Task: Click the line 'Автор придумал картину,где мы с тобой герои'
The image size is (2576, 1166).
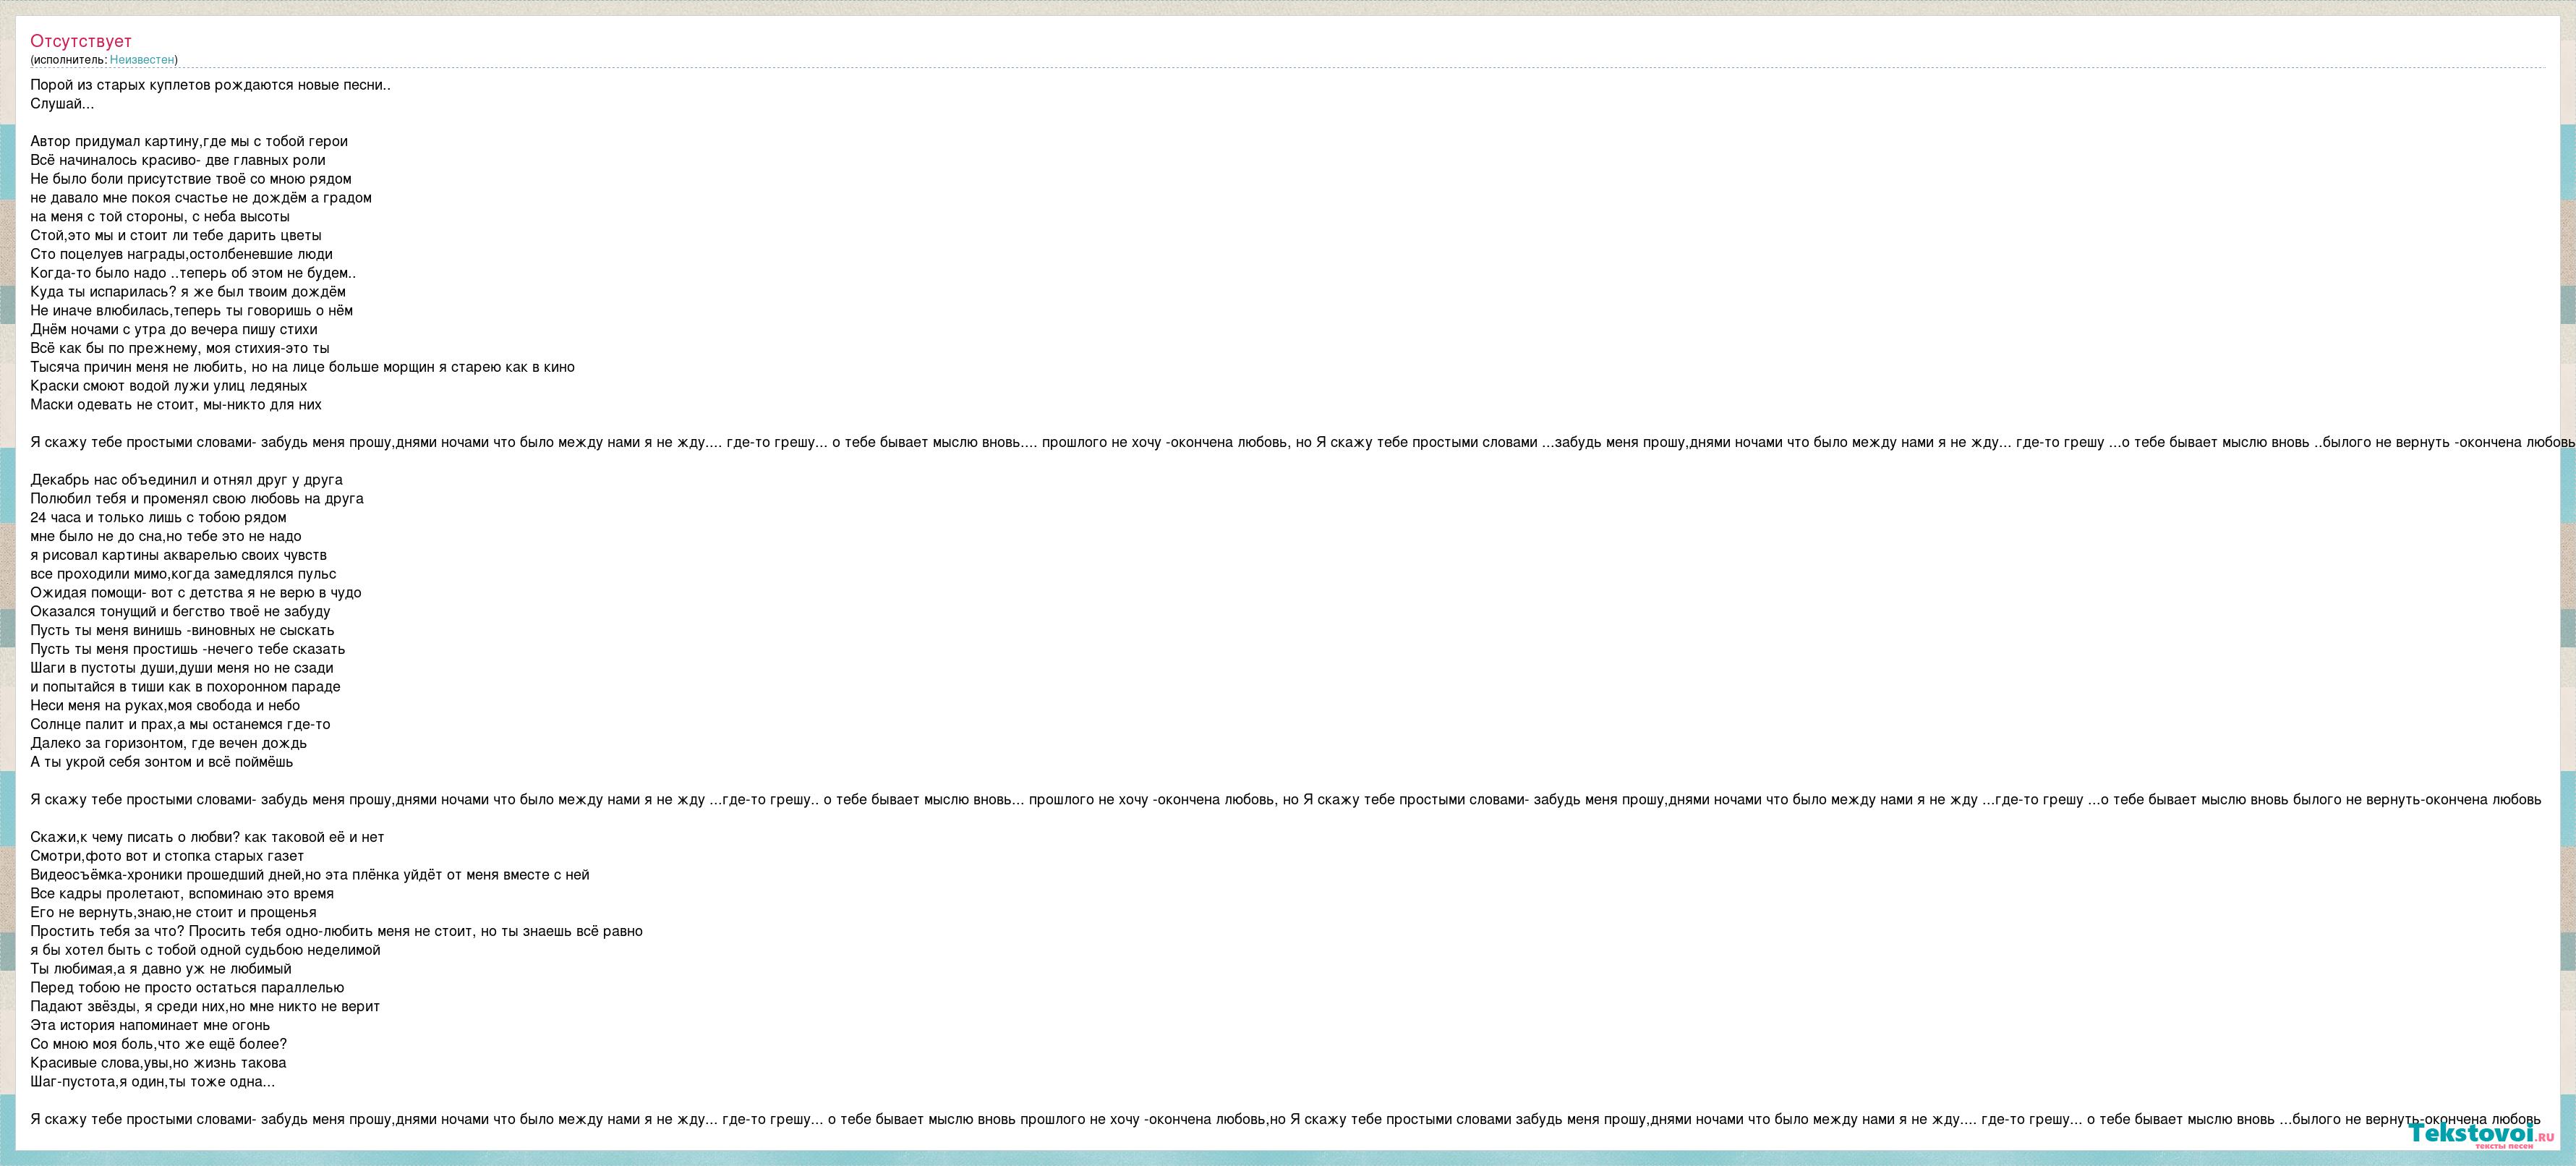Action: coord(189,141)
